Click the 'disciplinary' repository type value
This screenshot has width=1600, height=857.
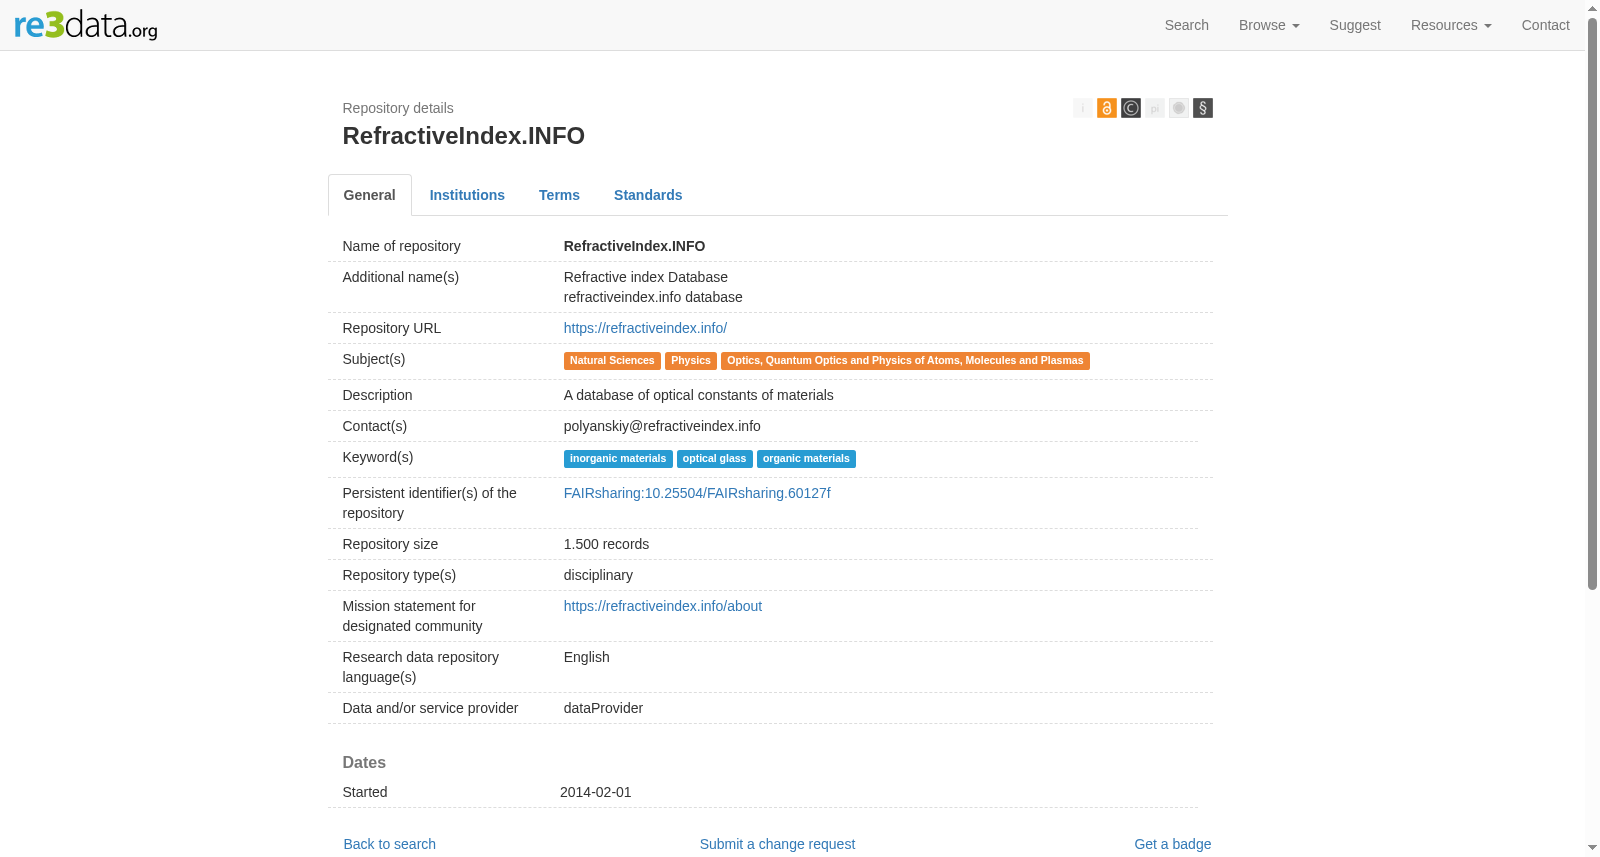coord(598,575)
